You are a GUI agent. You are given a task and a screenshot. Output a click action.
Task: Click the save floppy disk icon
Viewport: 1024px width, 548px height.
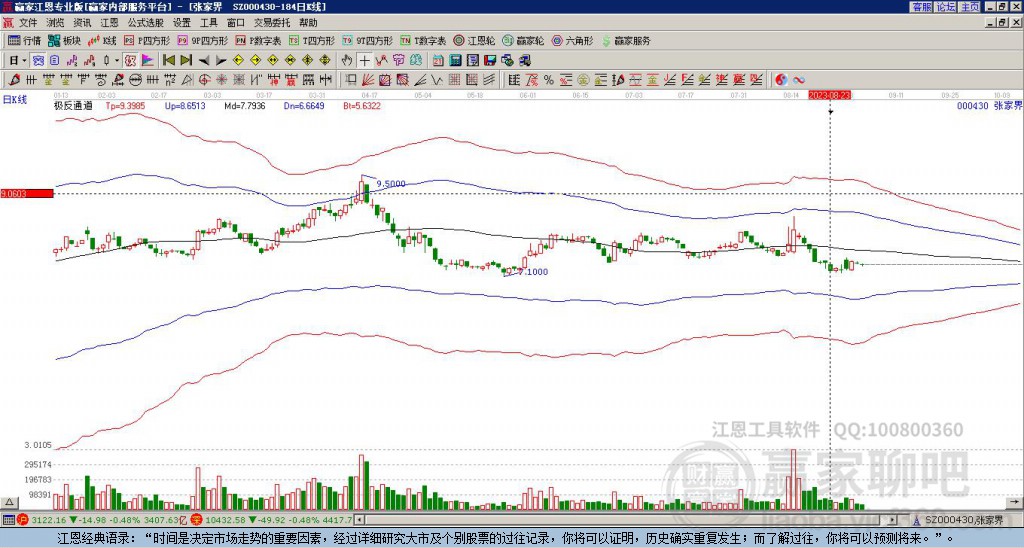click(490, 61)
